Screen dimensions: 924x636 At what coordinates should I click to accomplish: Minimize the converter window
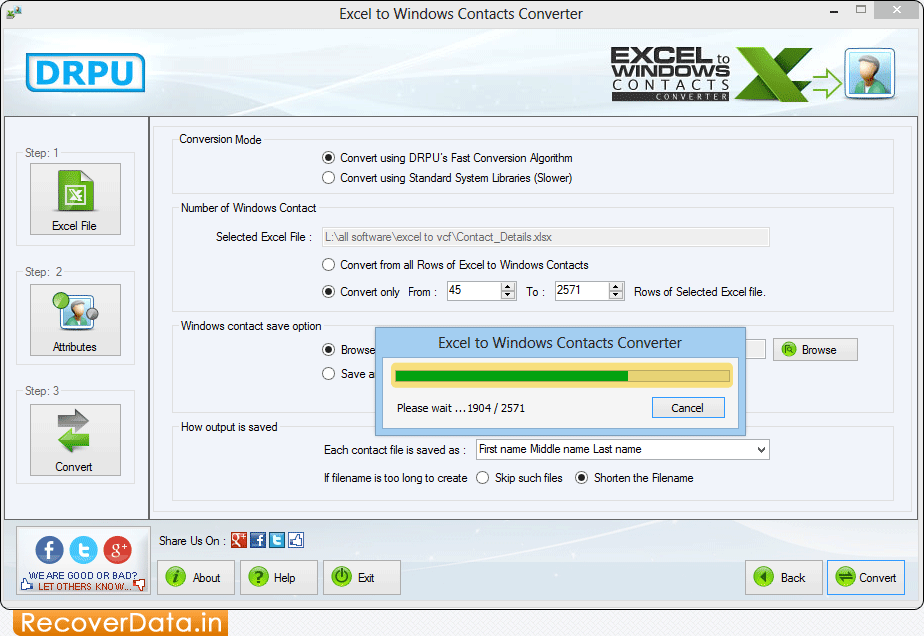point(834,11)
